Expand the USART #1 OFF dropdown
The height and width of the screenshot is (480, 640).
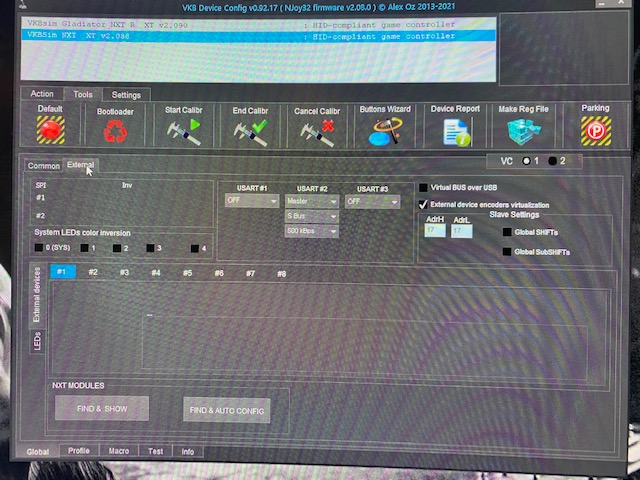(x=251, y=200)
